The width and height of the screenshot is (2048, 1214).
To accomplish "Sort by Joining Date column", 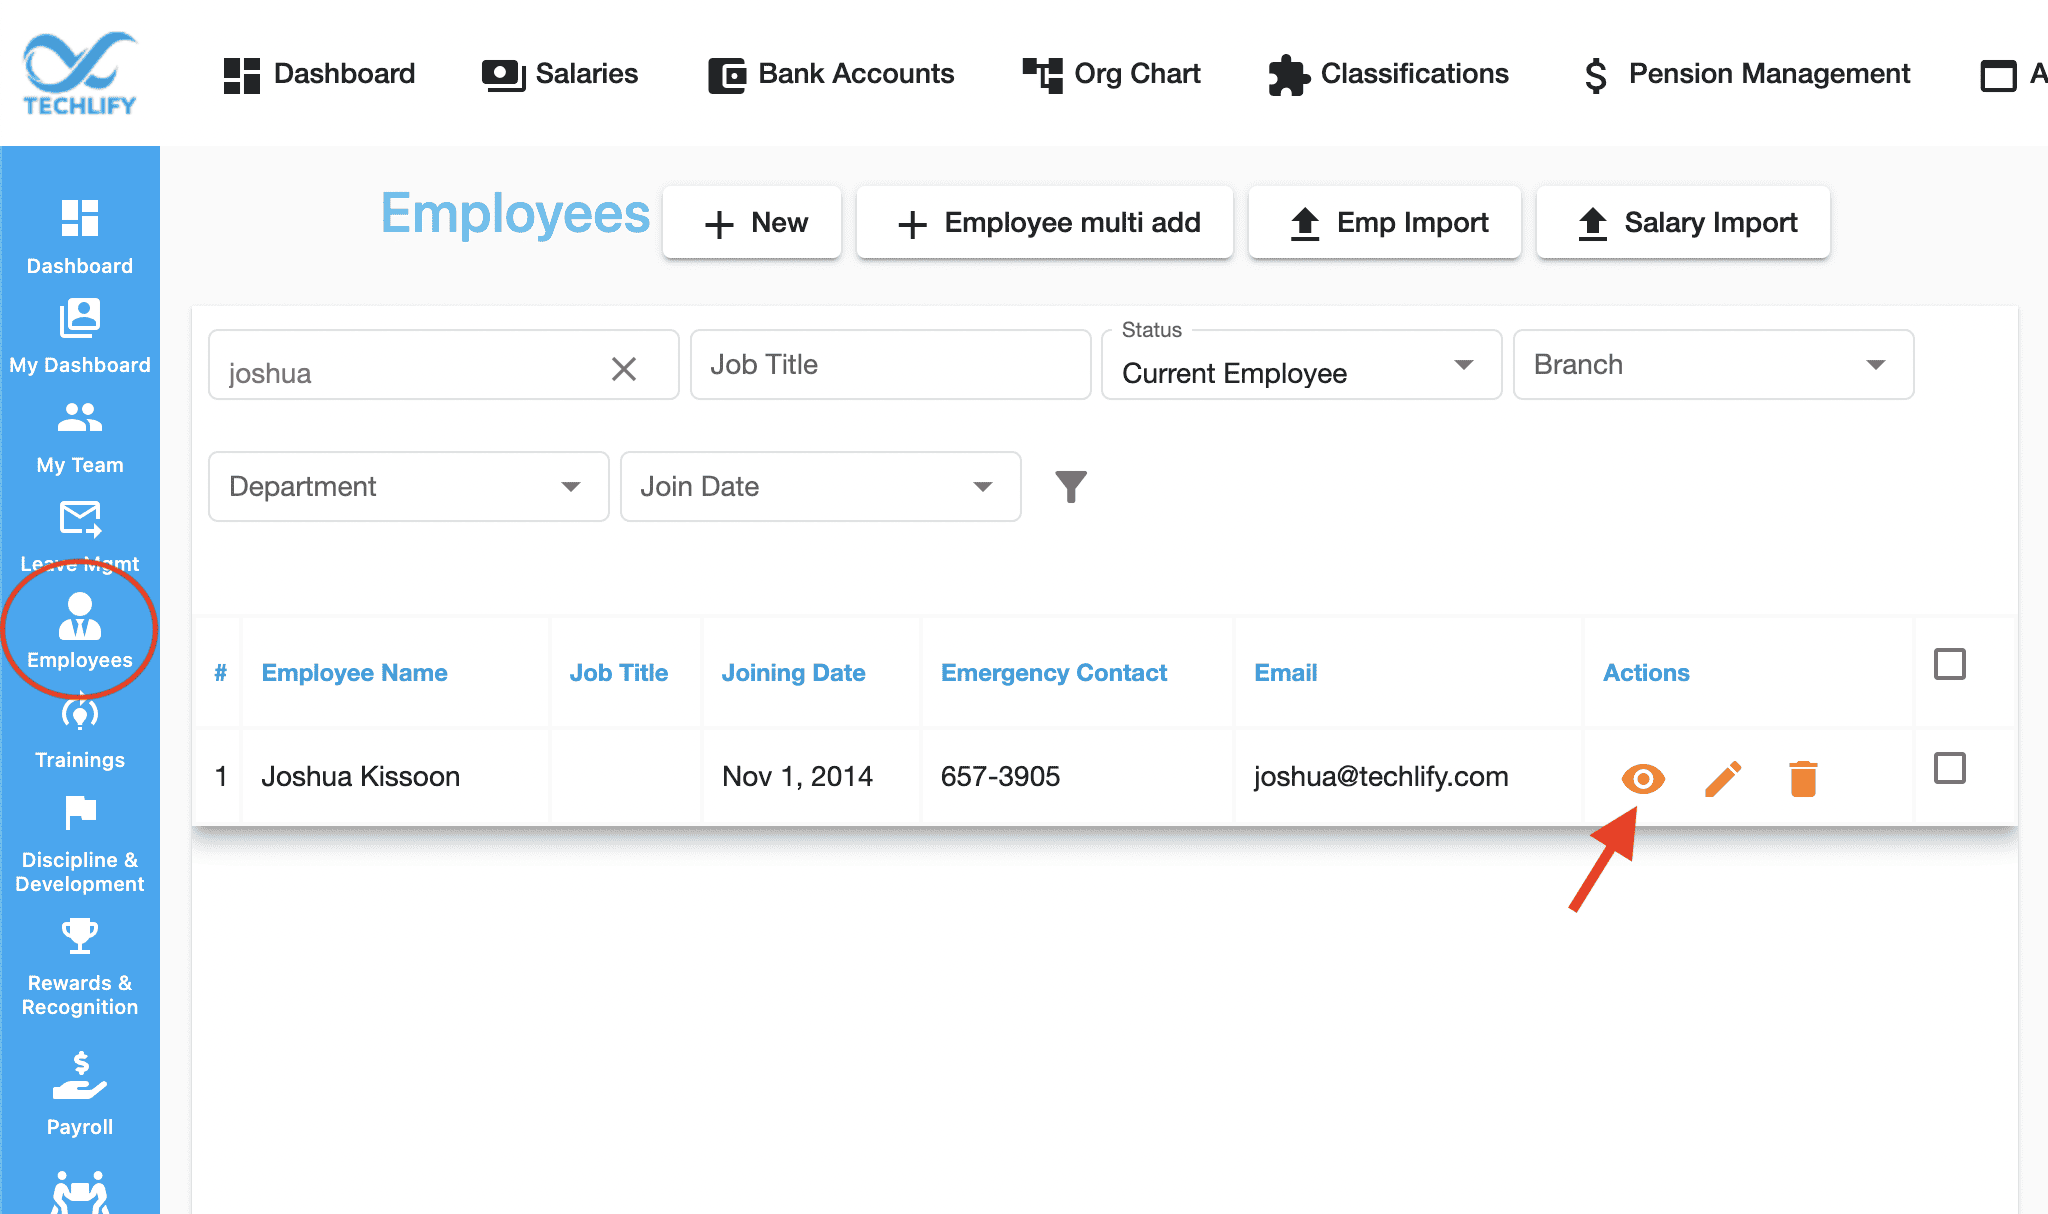I will pos(794,673).
